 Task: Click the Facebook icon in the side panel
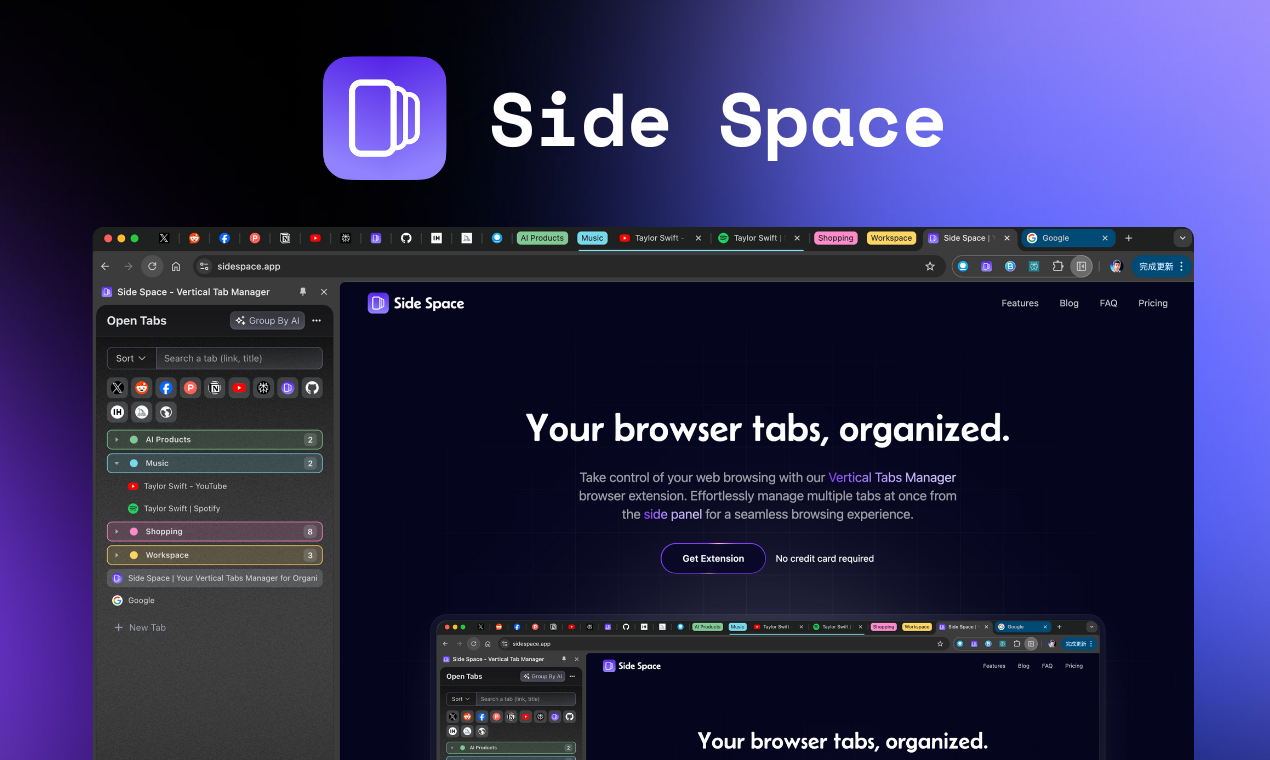(166, 387)
